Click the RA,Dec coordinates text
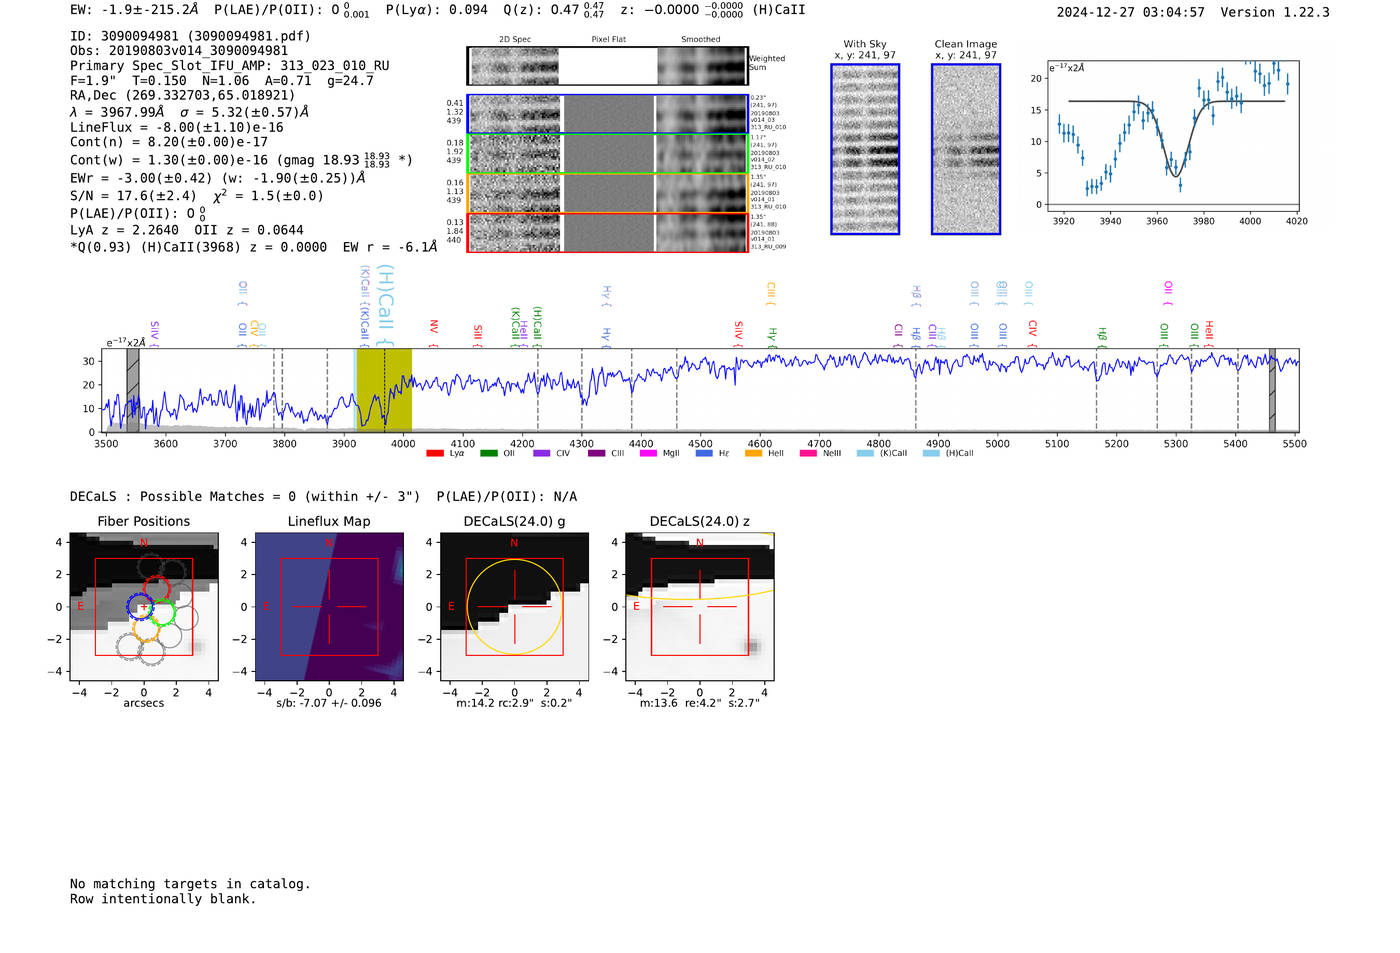The image size is (1400, 953). tap(183, 96)
